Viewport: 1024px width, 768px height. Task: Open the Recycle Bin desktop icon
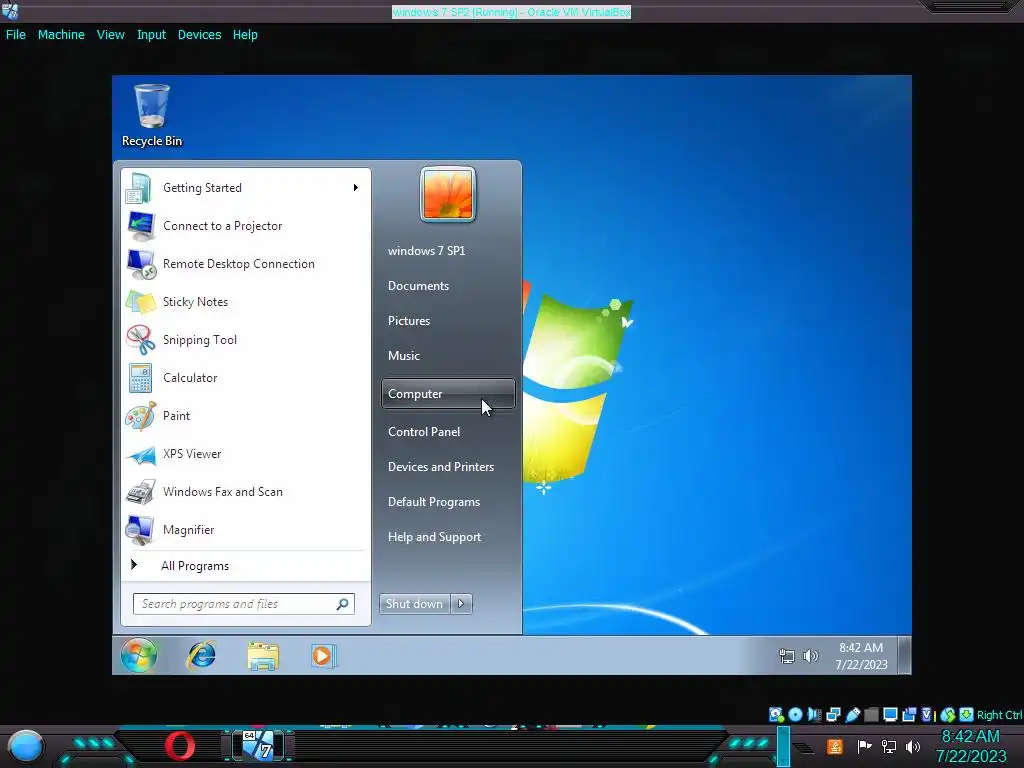(152, 115)
